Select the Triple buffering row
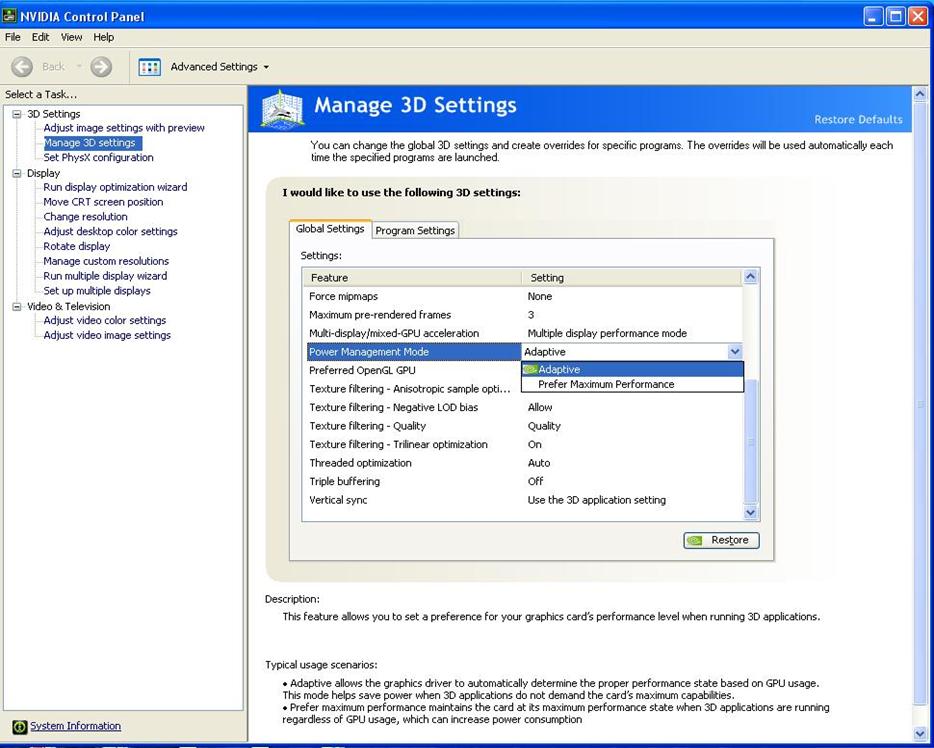Viewport: 934px width, 748px height. pos(524,481)
